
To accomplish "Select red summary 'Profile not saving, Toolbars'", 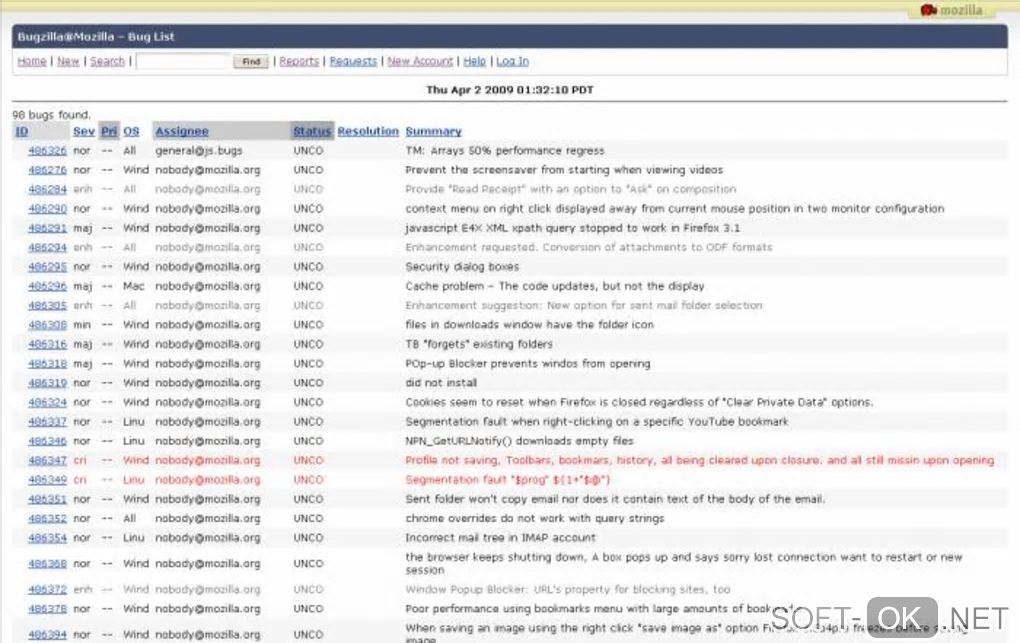I will click(700, 461).
